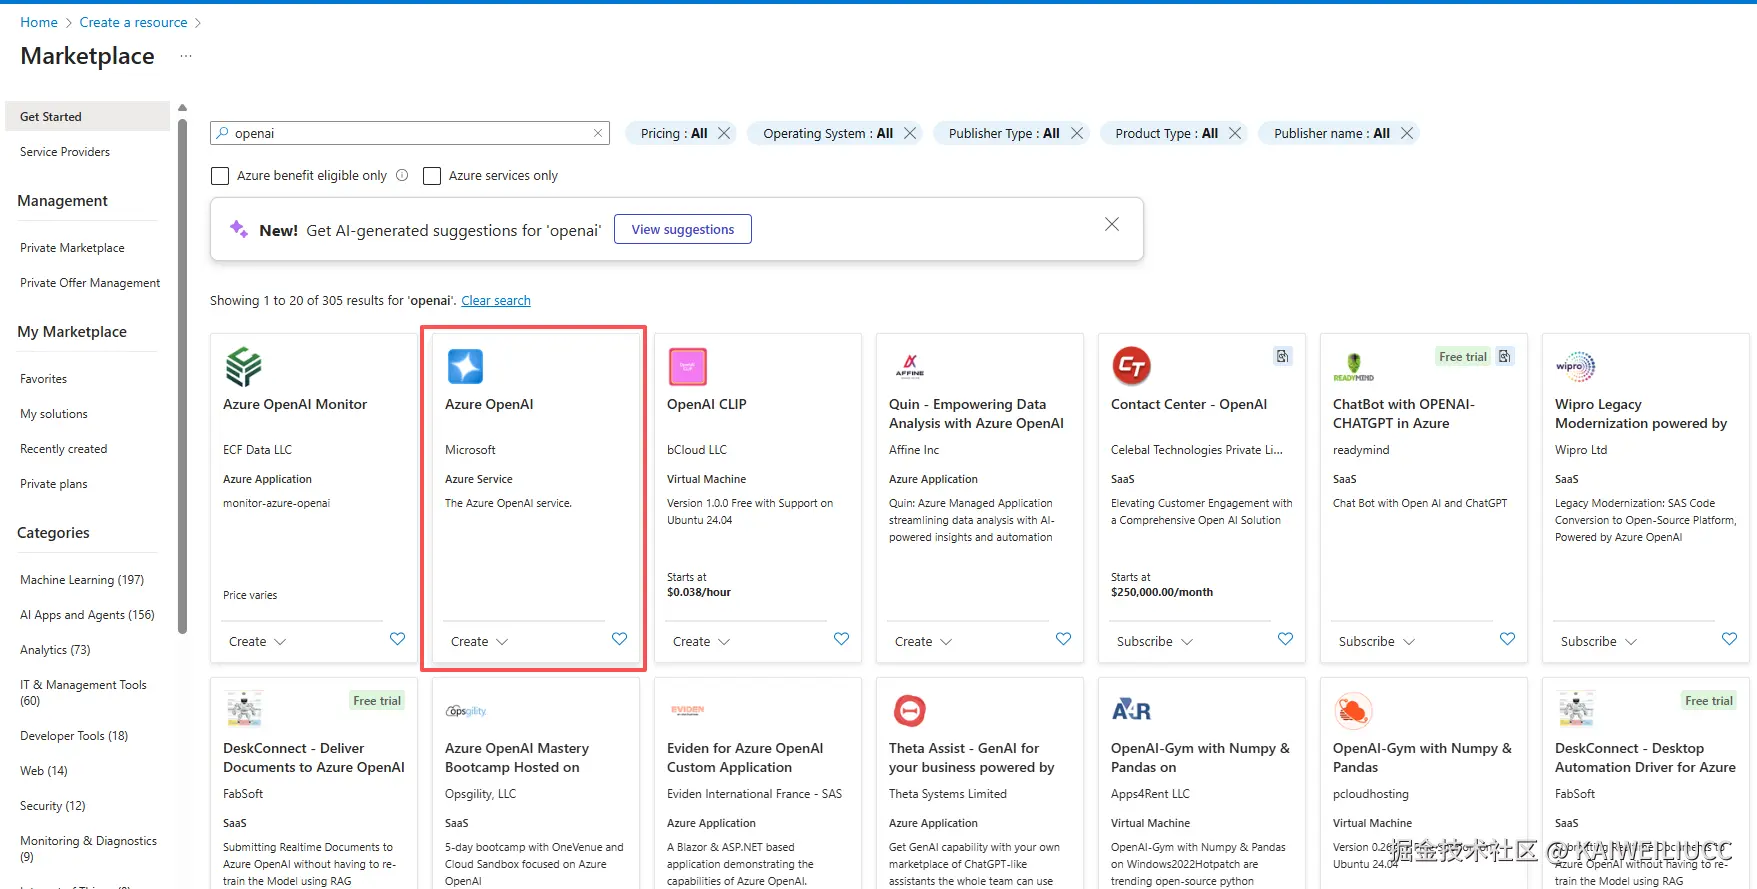Screen dimensions: 1757x889
Task: Check the Azure services only box
Action: (432, 176)
